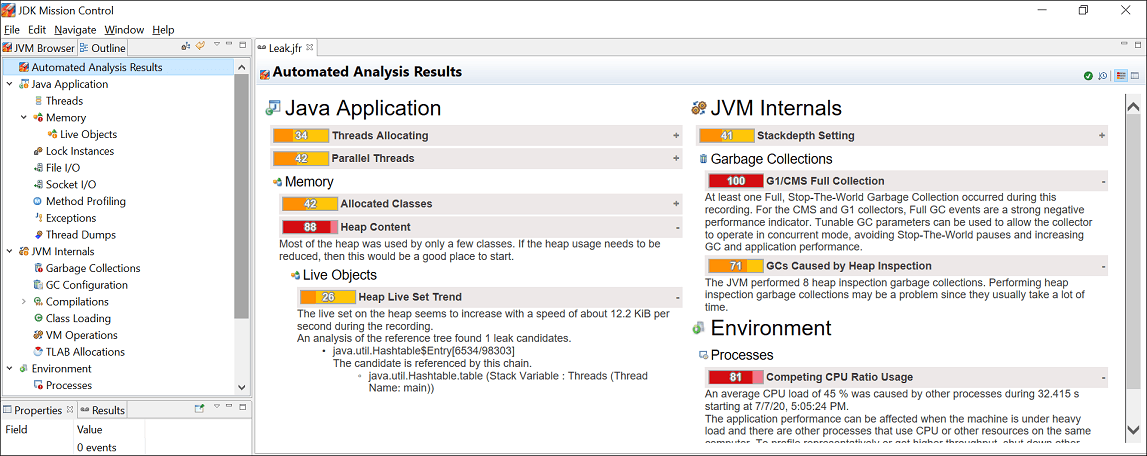This screenshot has width=1147, height=456.
Task: Collapse the Heap Content rule details
Action: pyautogui.click(x=678, y=228)
